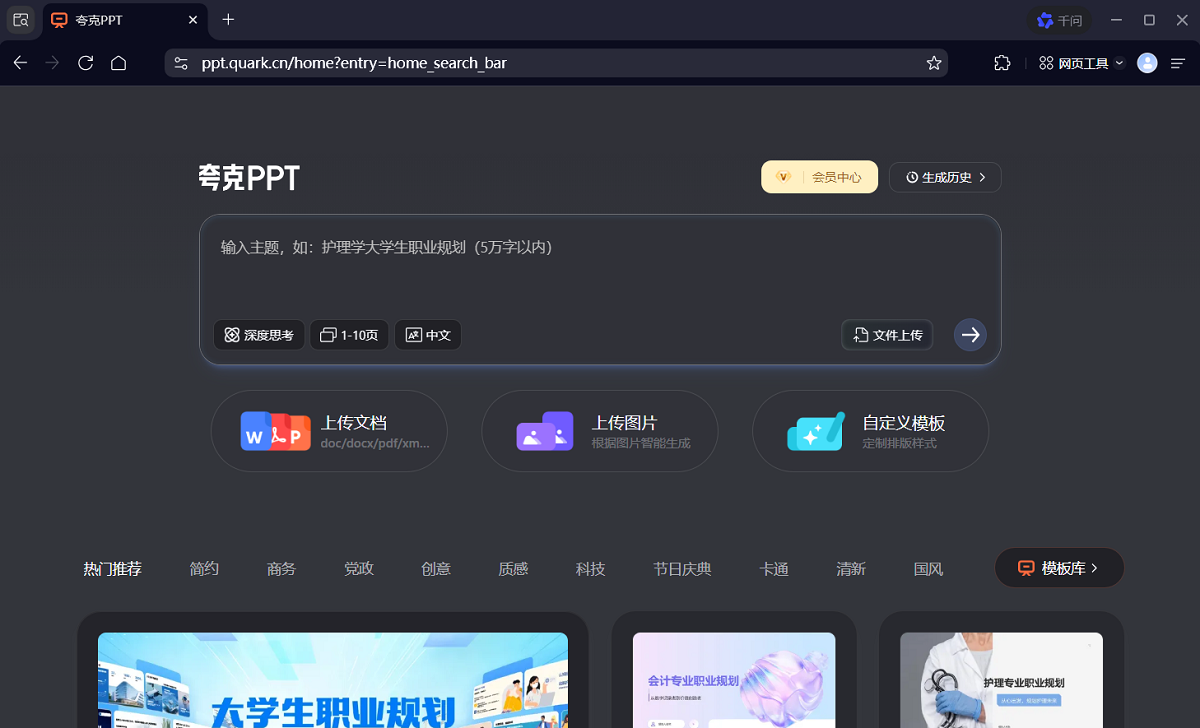
Task: Choose the 上传图片 upload image card
Action: 600,431
